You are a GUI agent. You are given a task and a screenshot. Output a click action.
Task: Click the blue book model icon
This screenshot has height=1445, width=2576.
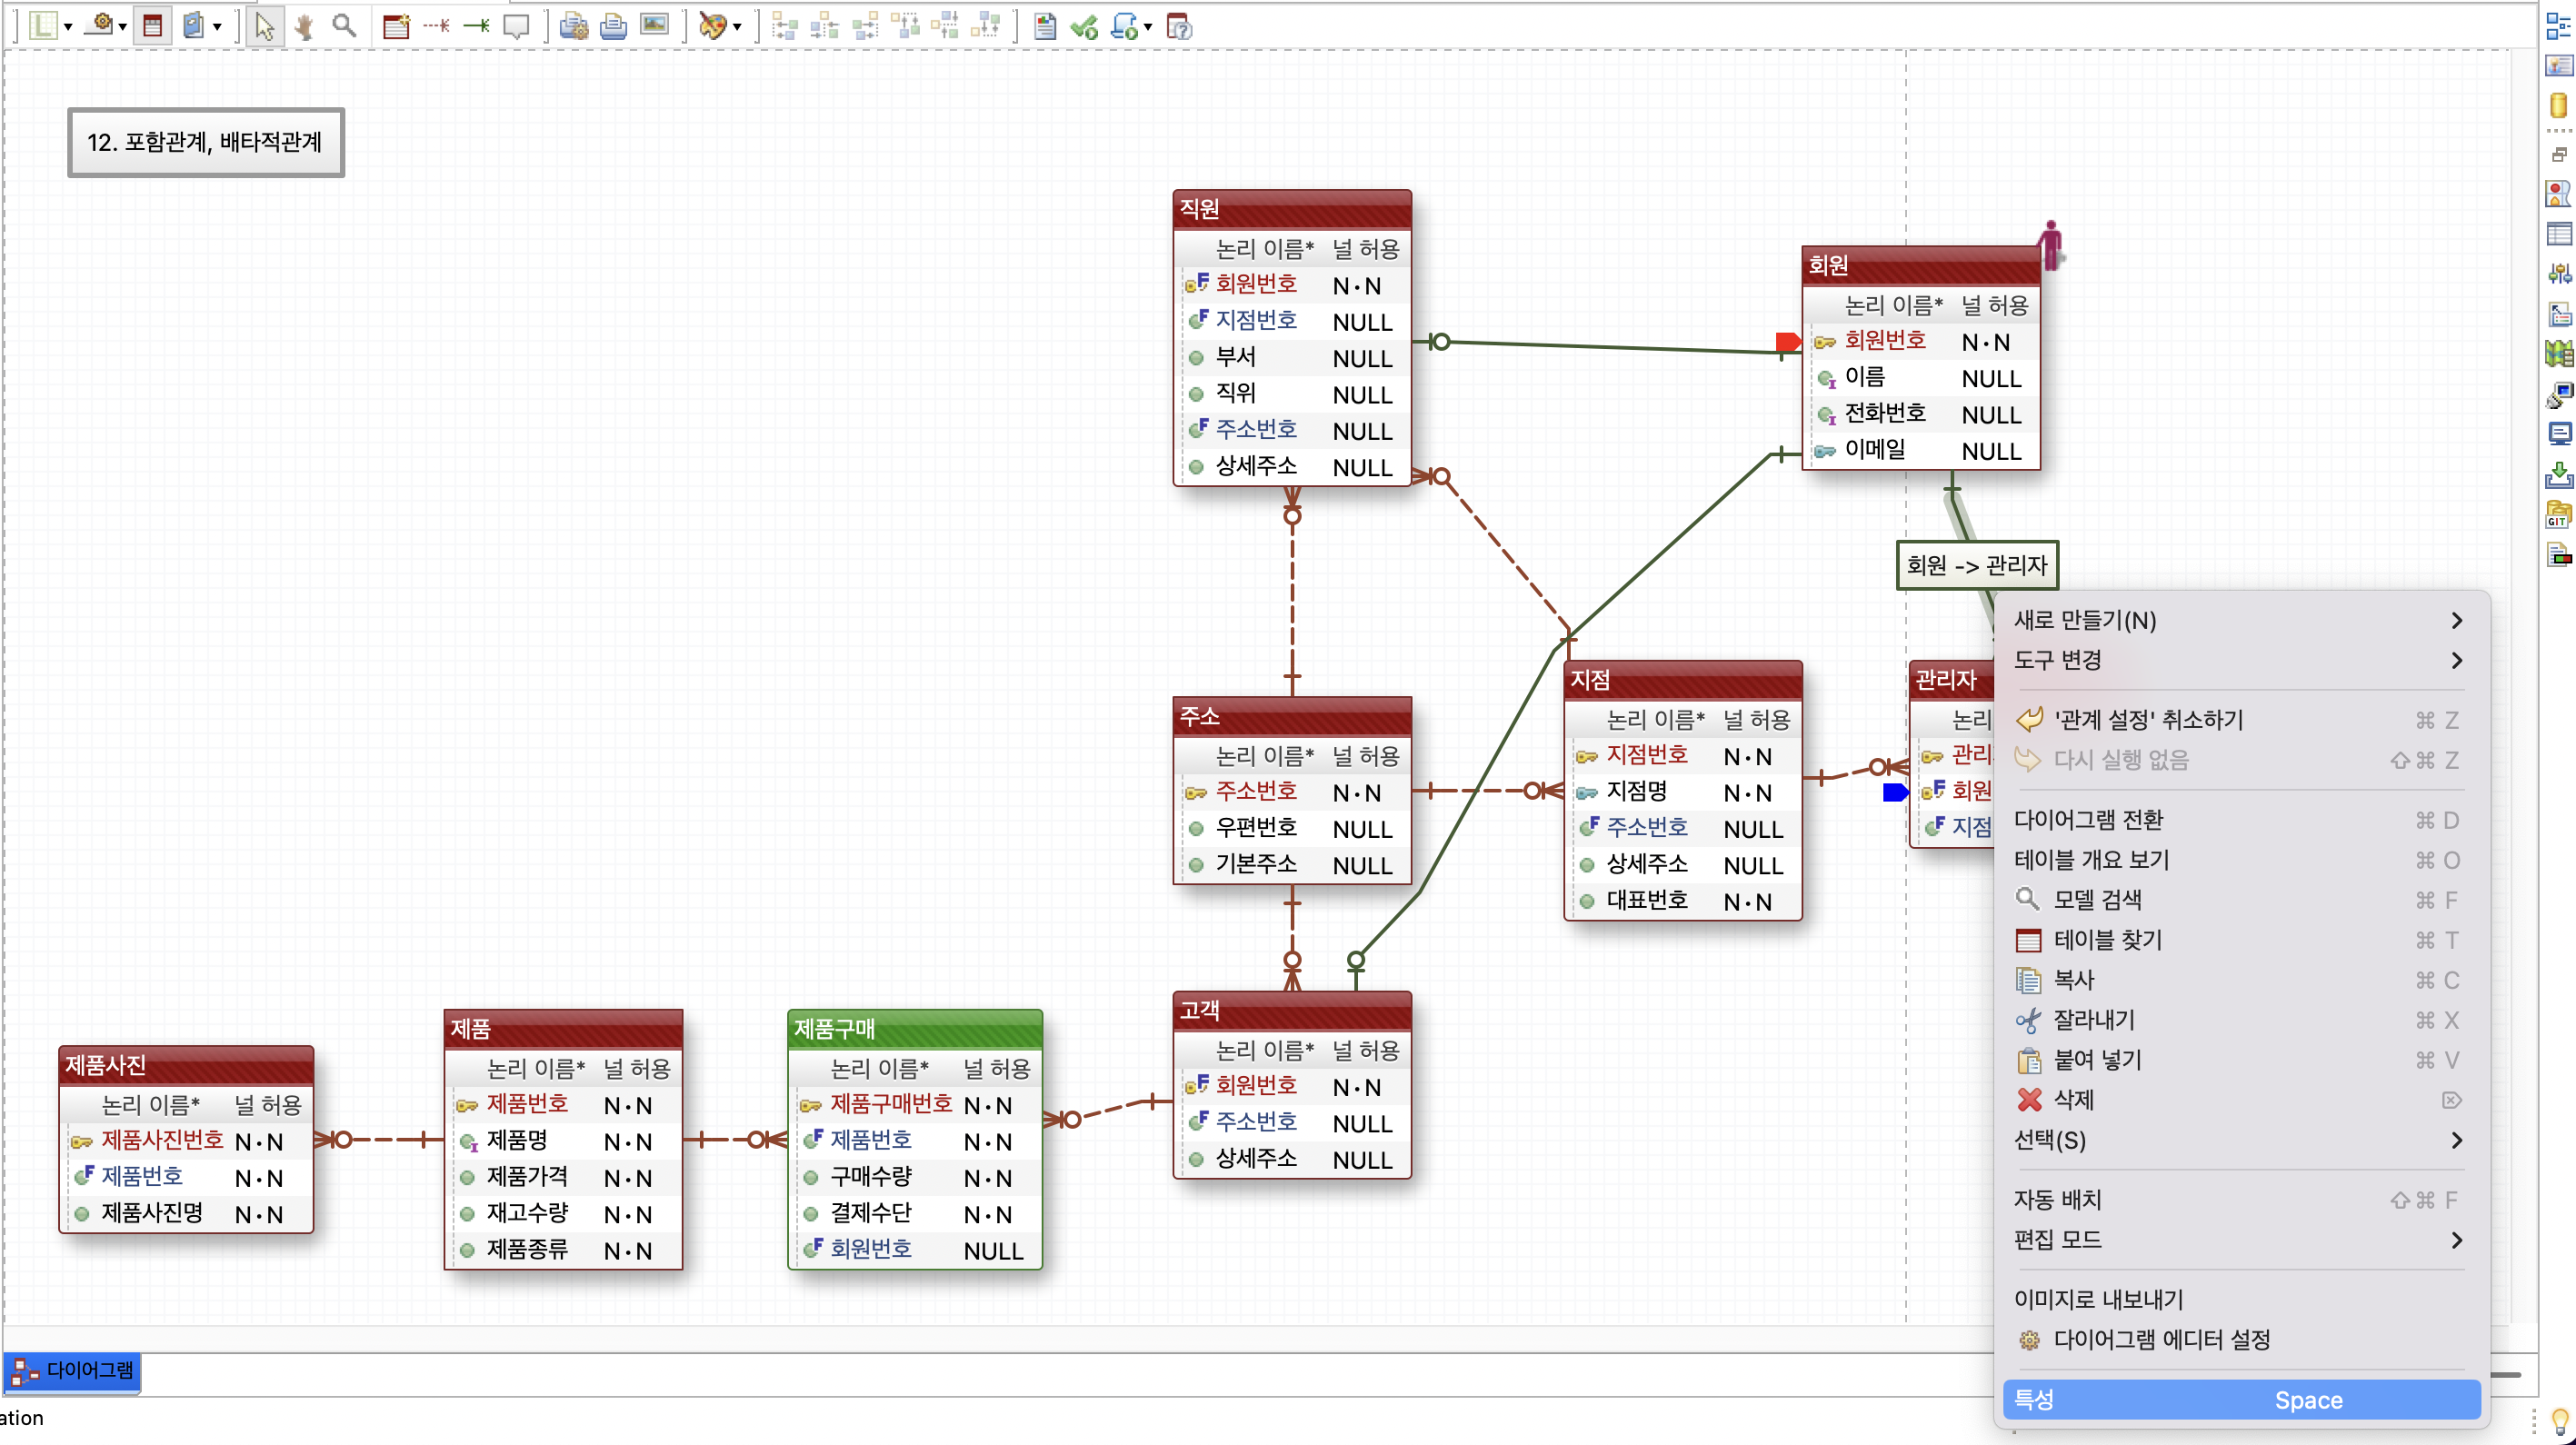coord(194,27)
